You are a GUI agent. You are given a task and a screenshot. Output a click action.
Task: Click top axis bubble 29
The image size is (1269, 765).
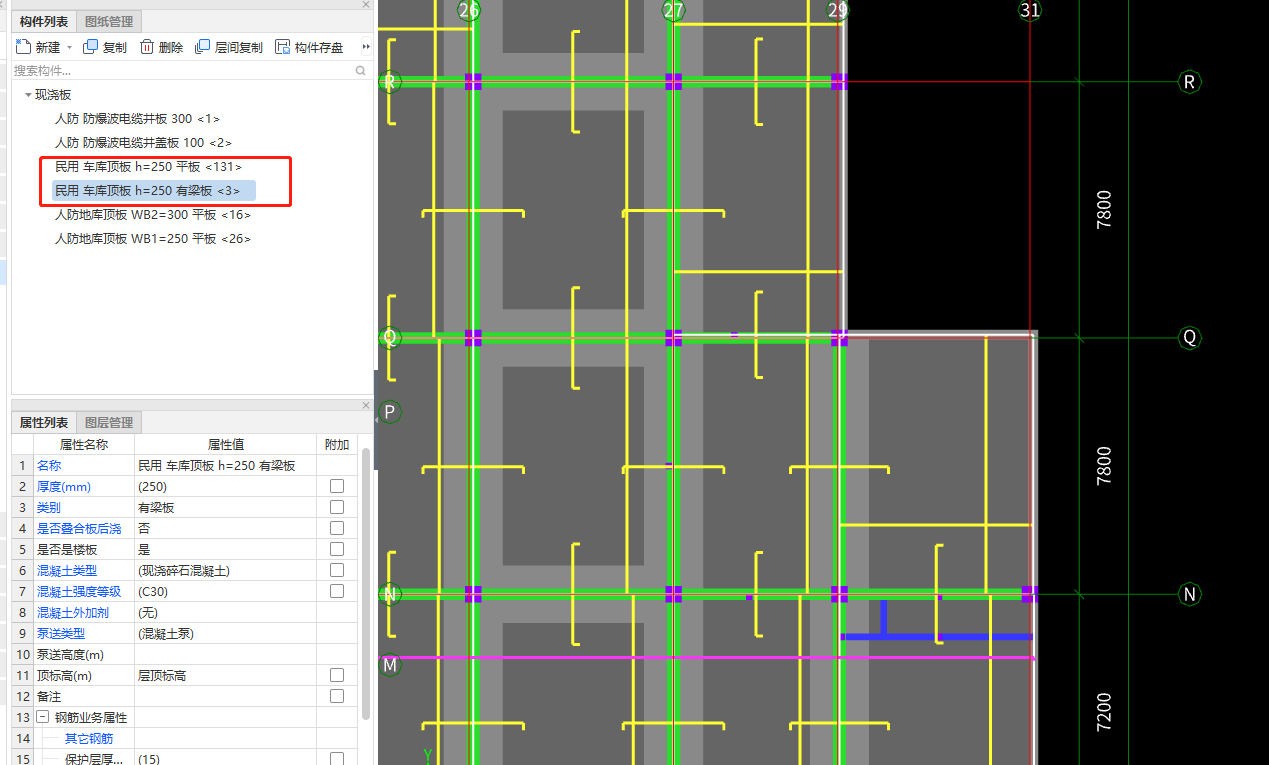pos(838,10)
